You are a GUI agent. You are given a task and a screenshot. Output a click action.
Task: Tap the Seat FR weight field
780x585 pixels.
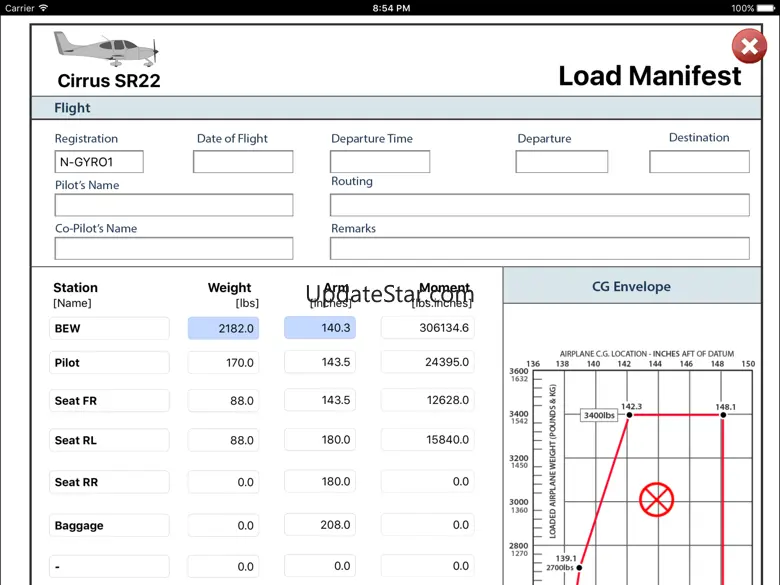(x=223, y=401)
